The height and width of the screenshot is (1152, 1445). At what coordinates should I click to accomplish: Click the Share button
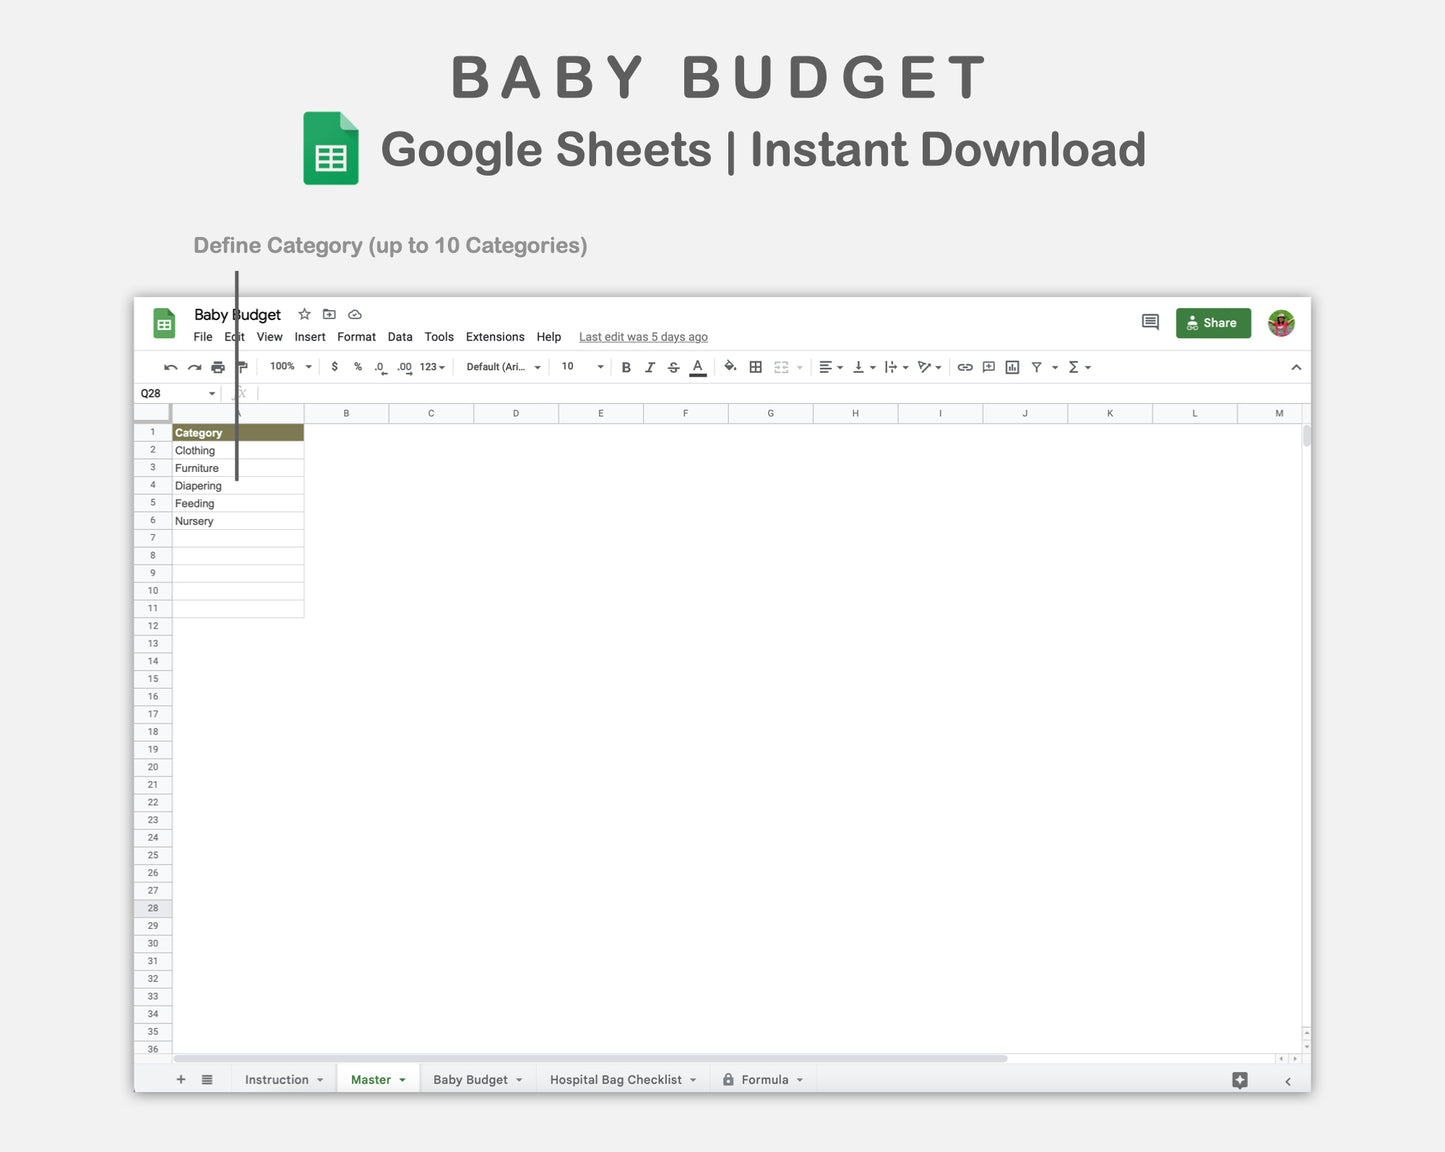click(x=1213, y=322)
